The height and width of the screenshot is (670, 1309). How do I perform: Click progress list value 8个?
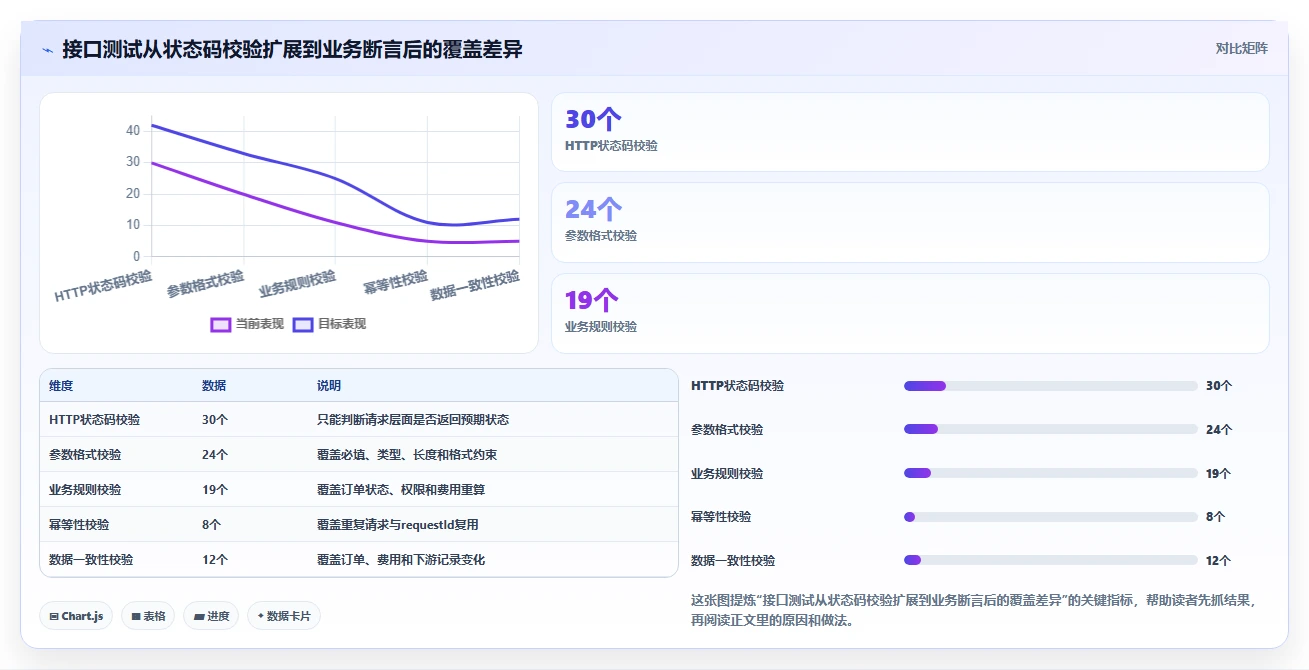pos(1215,517)
